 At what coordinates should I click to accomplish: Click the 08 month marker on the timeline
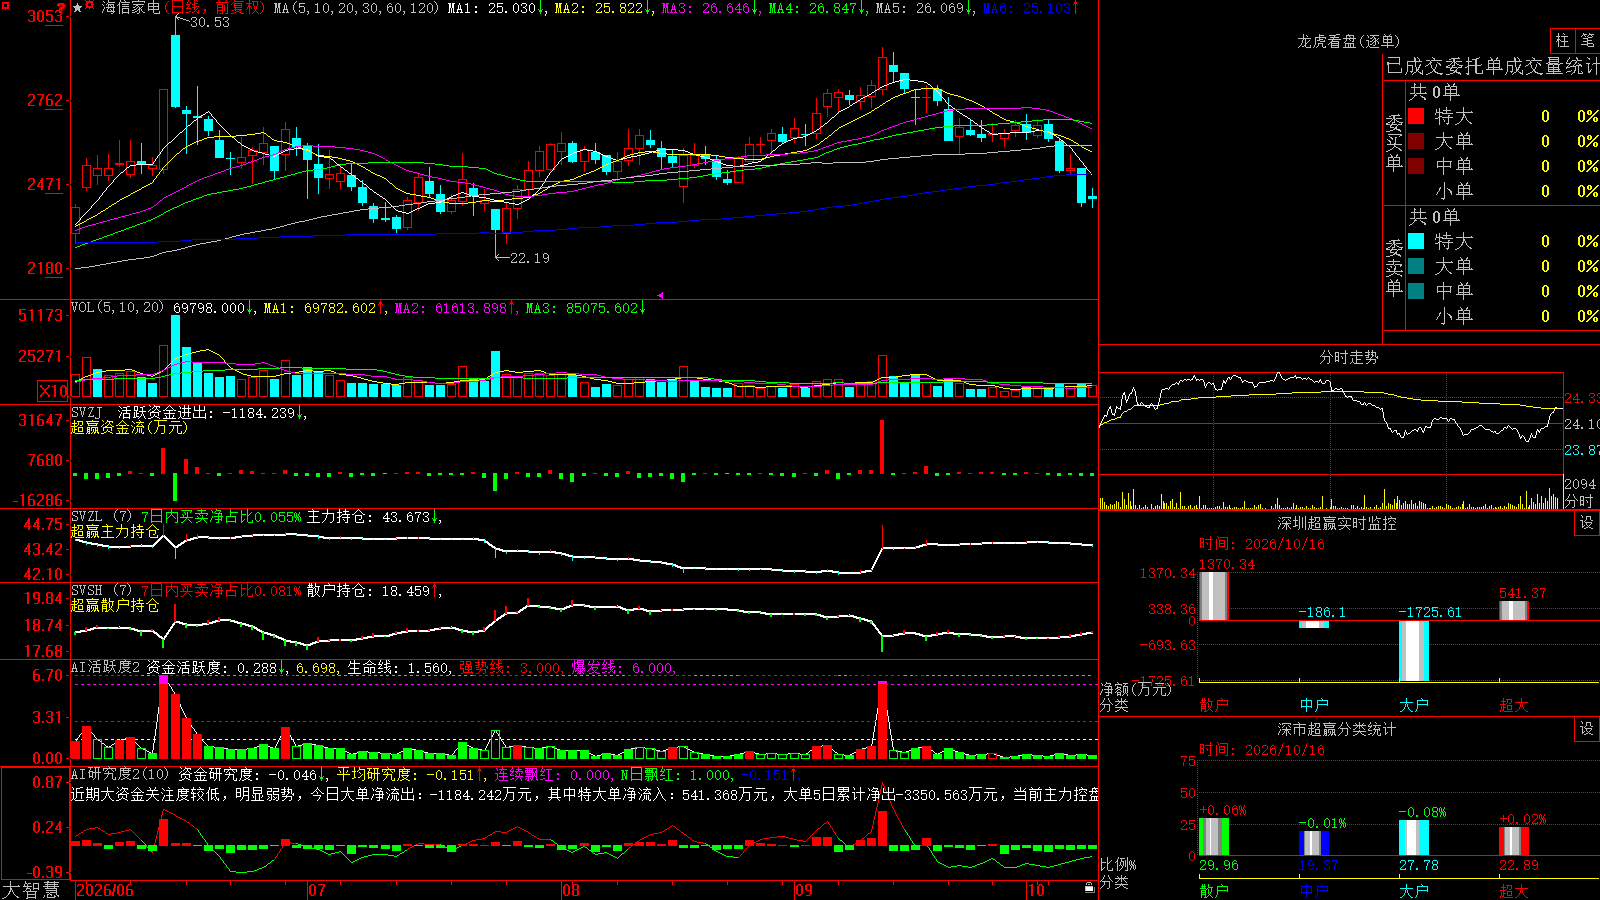click(x=571, y=890)
